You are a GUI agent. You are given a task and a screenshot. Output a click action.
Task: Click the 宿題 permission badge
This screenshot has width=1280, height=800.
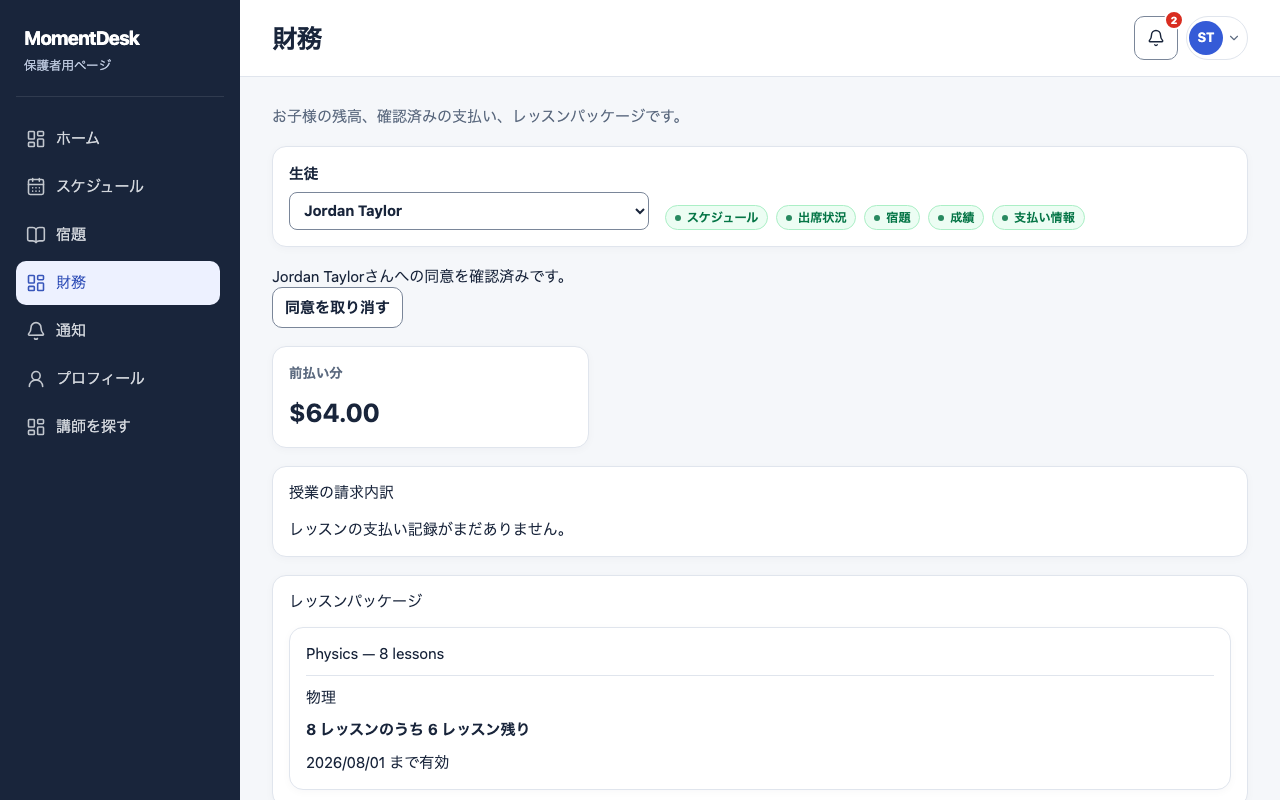892,218
